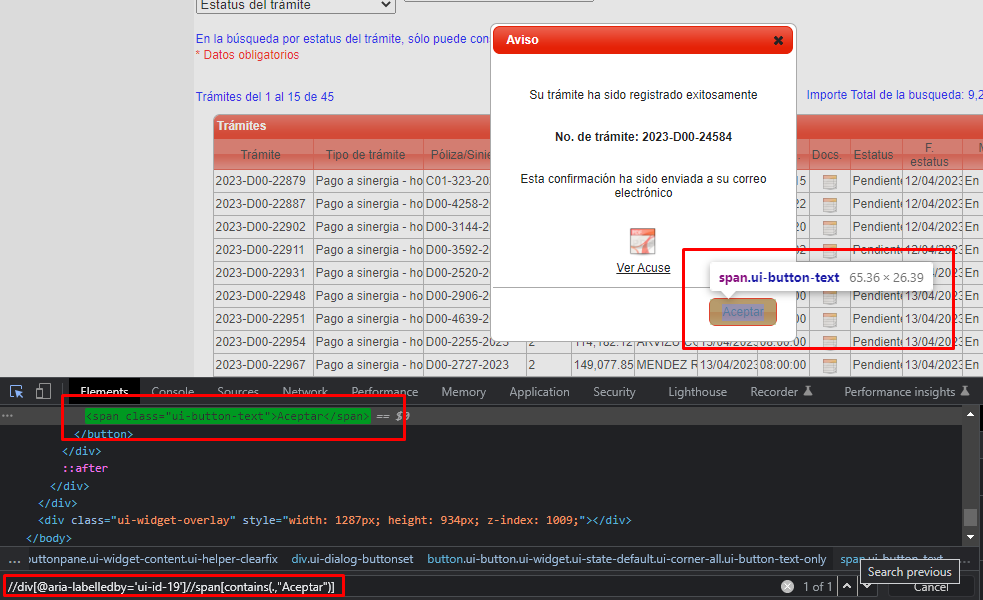Screen dimensions: 983x600
Task: Click the button.ui-button breadcrumb
Action: coord(626,559)
